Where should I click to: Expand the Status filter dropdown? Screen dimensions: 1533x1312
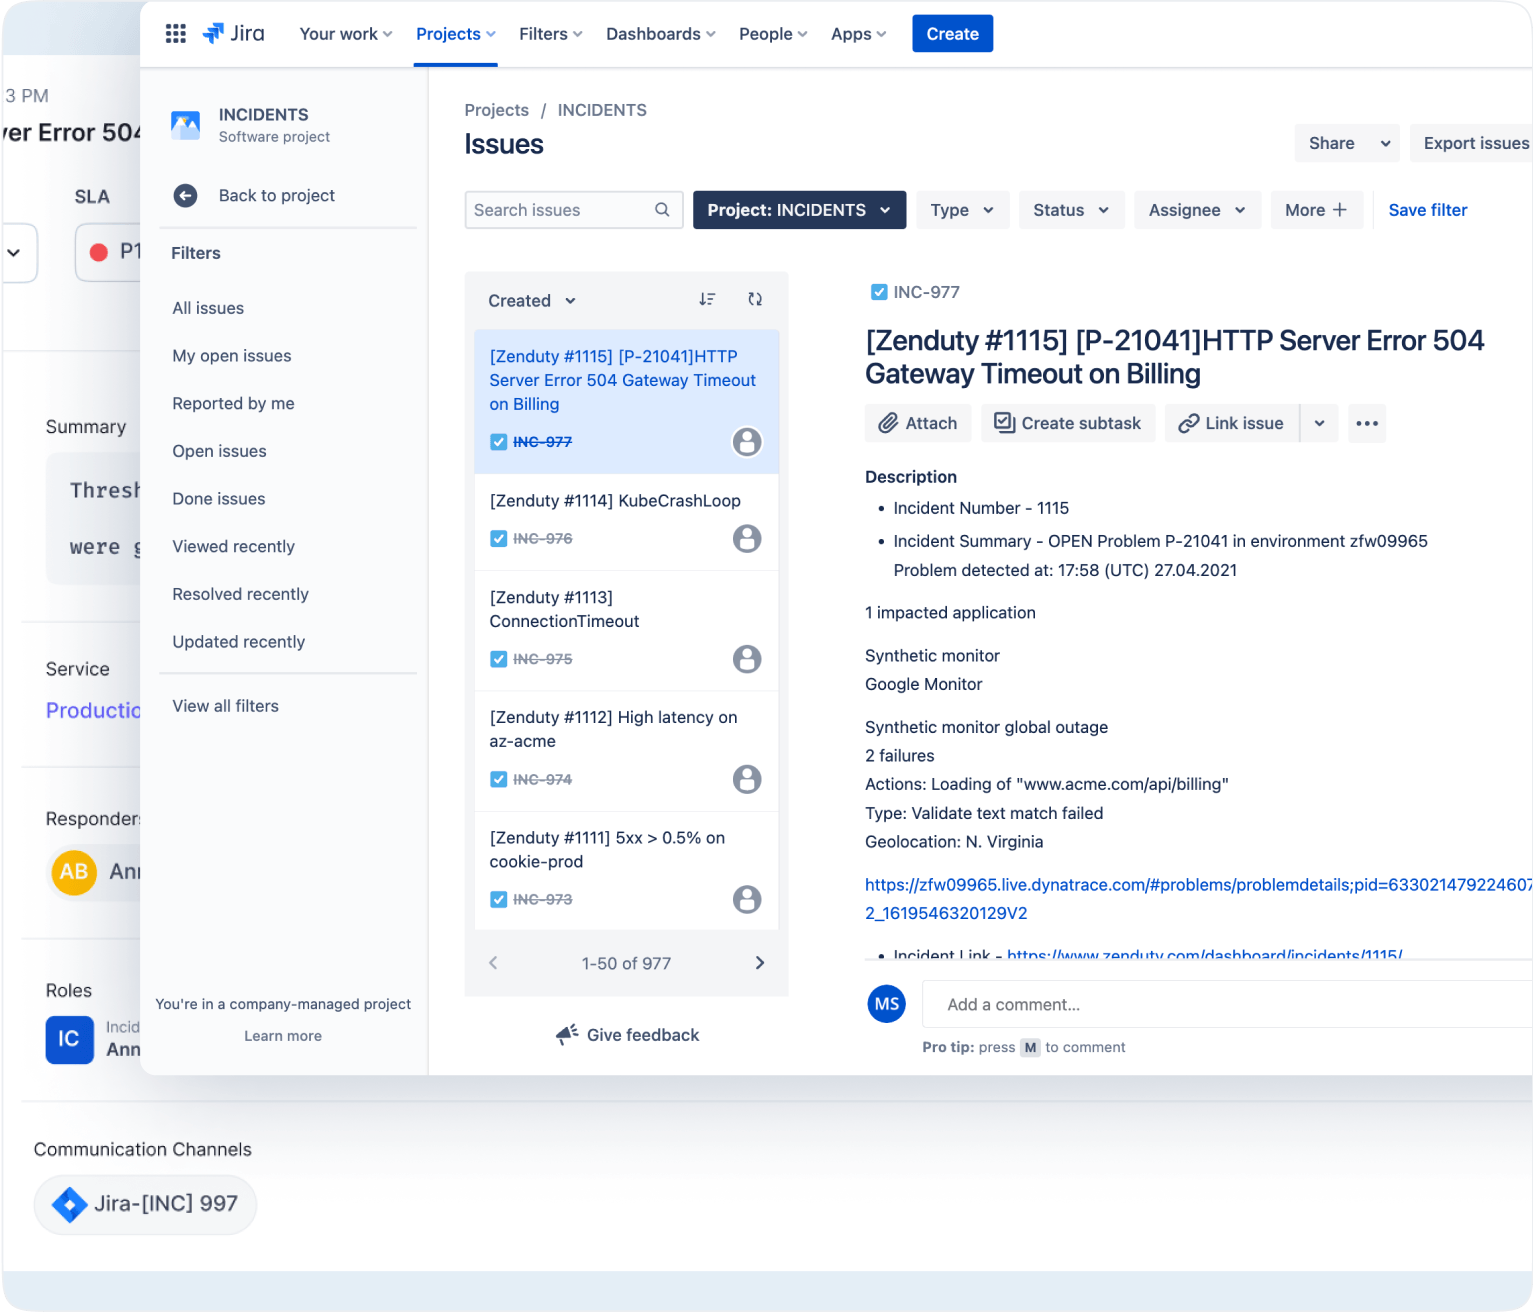(x=1071, y=210)
